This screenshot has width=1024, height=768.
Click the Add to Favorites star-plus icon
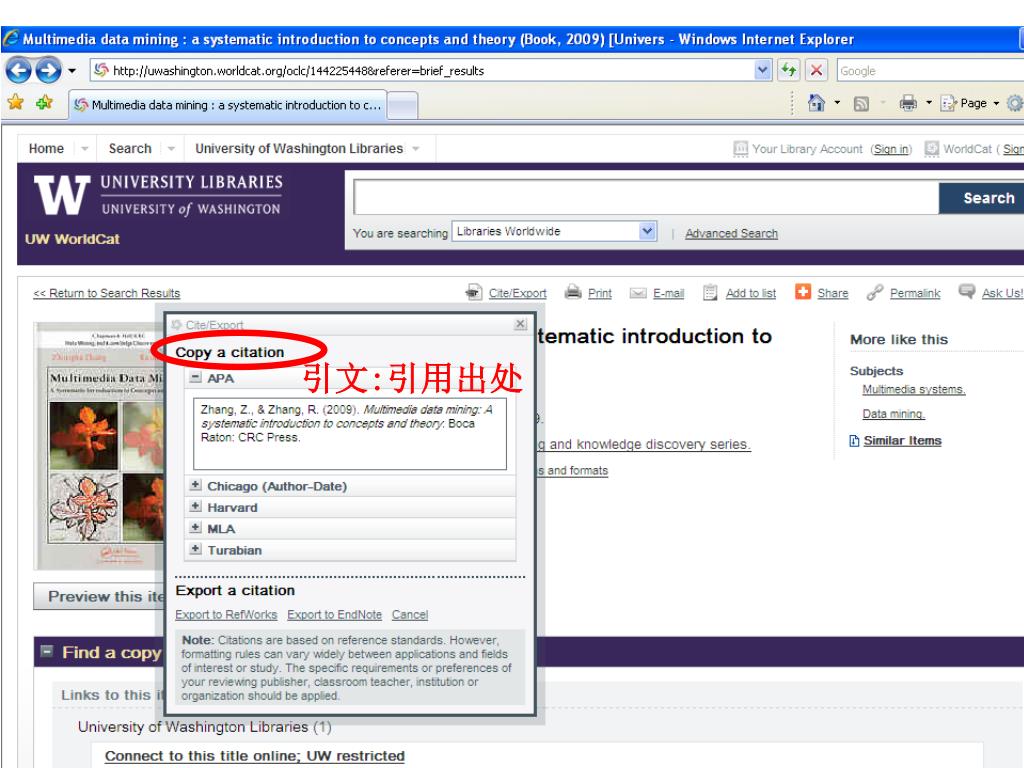click(44, 102)
